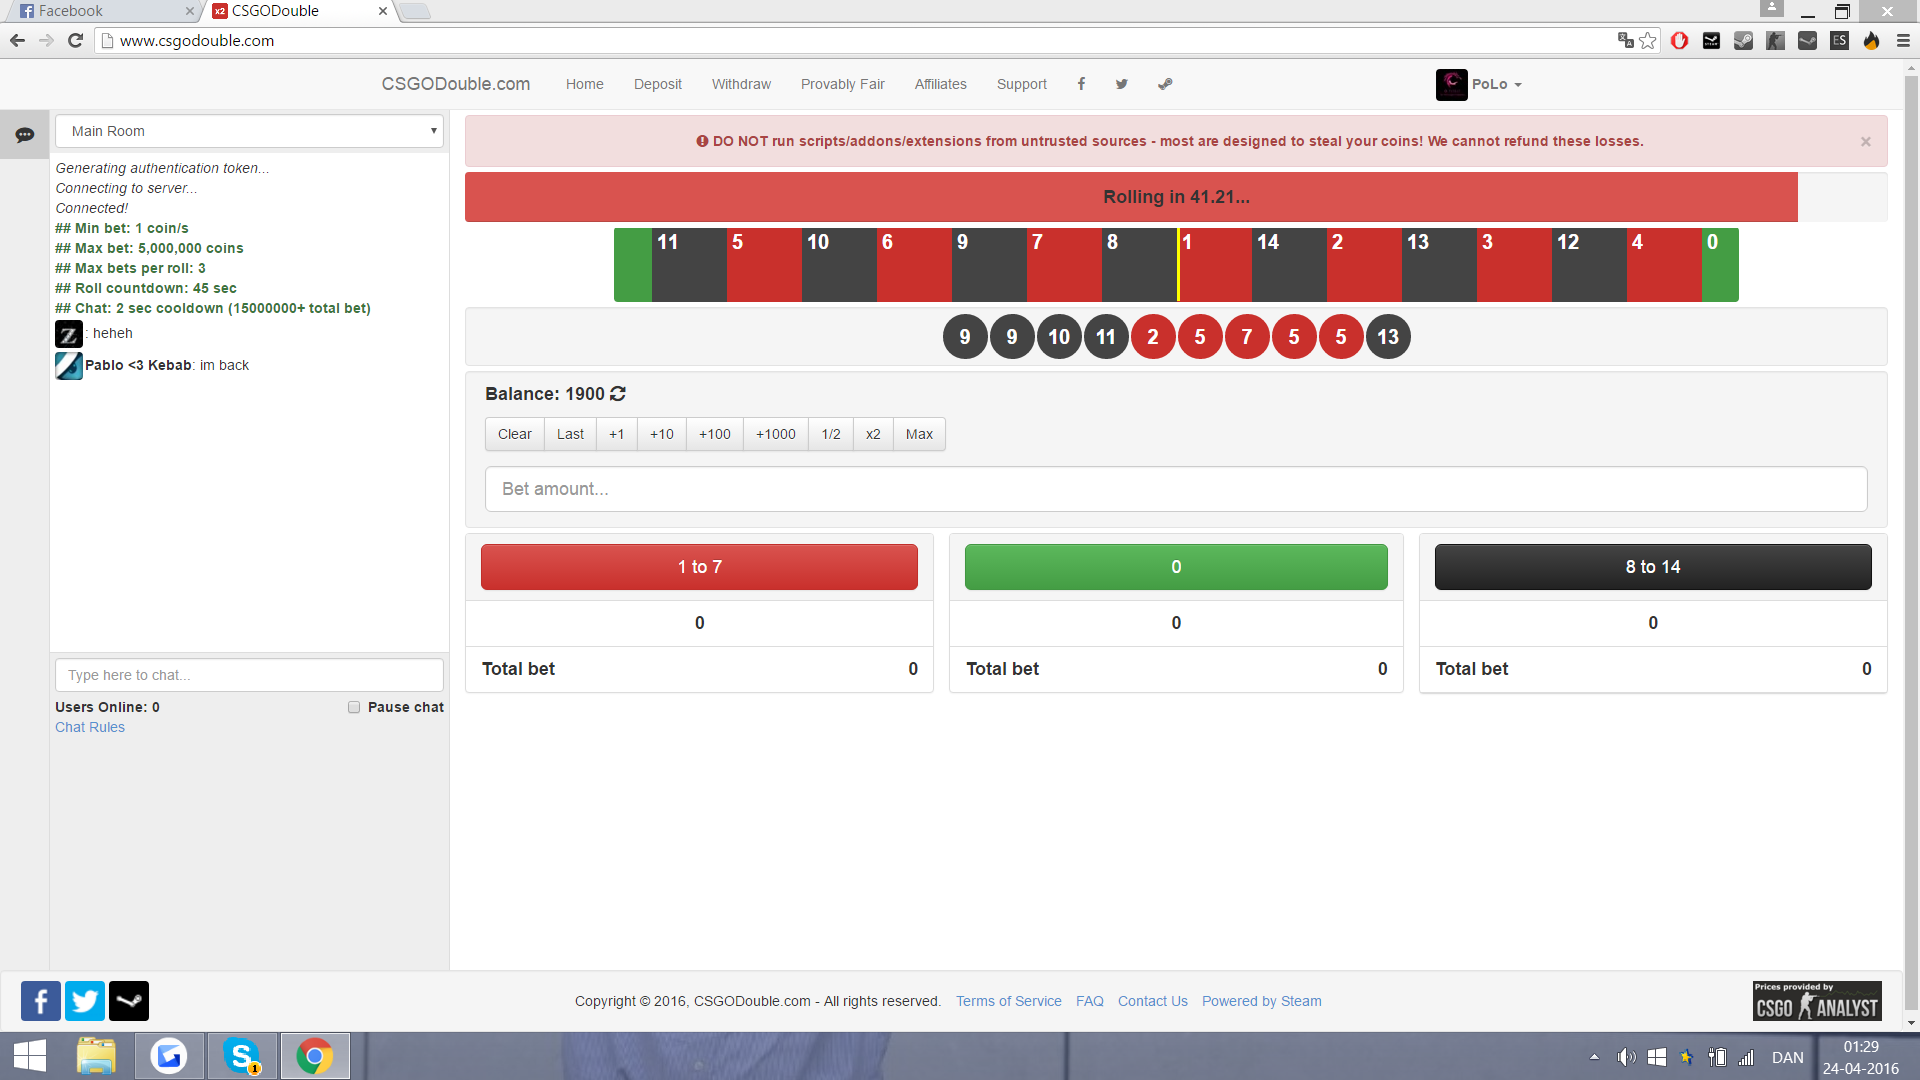Go to Home in navbar
The height and width of the screenshot is (1080, 1920).
(x=585, y=84)
